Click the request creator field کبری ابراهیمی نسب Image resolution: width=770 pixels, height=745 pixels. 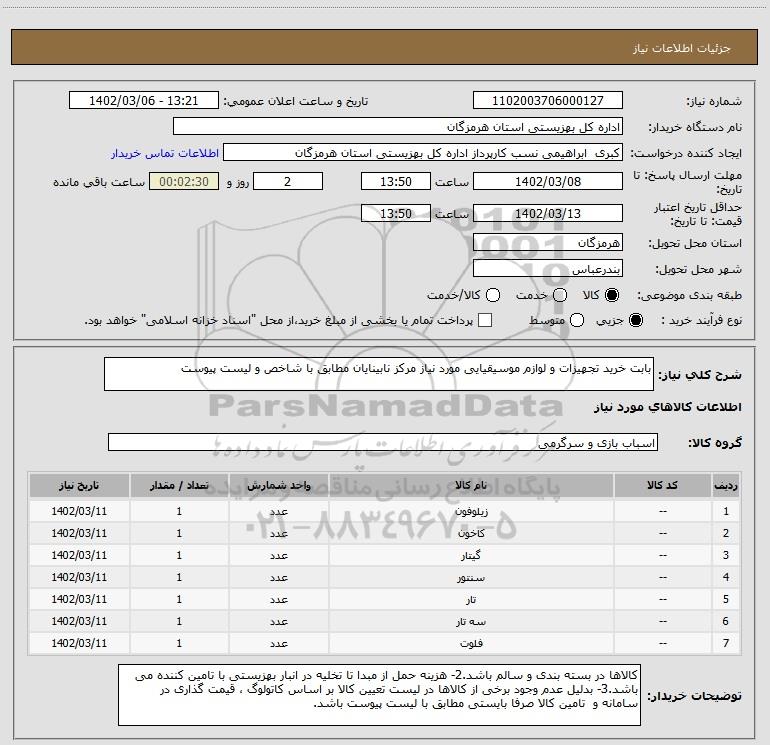point(423,153)
